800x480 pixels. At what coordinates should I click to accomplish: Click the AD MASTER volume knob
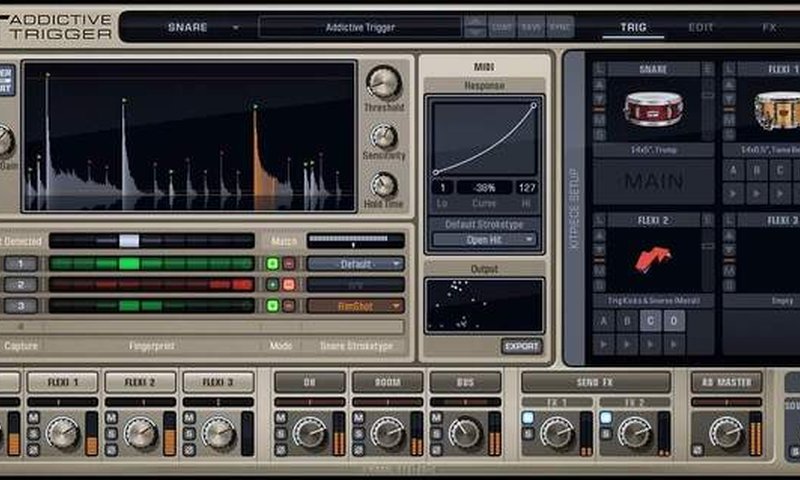727,432
